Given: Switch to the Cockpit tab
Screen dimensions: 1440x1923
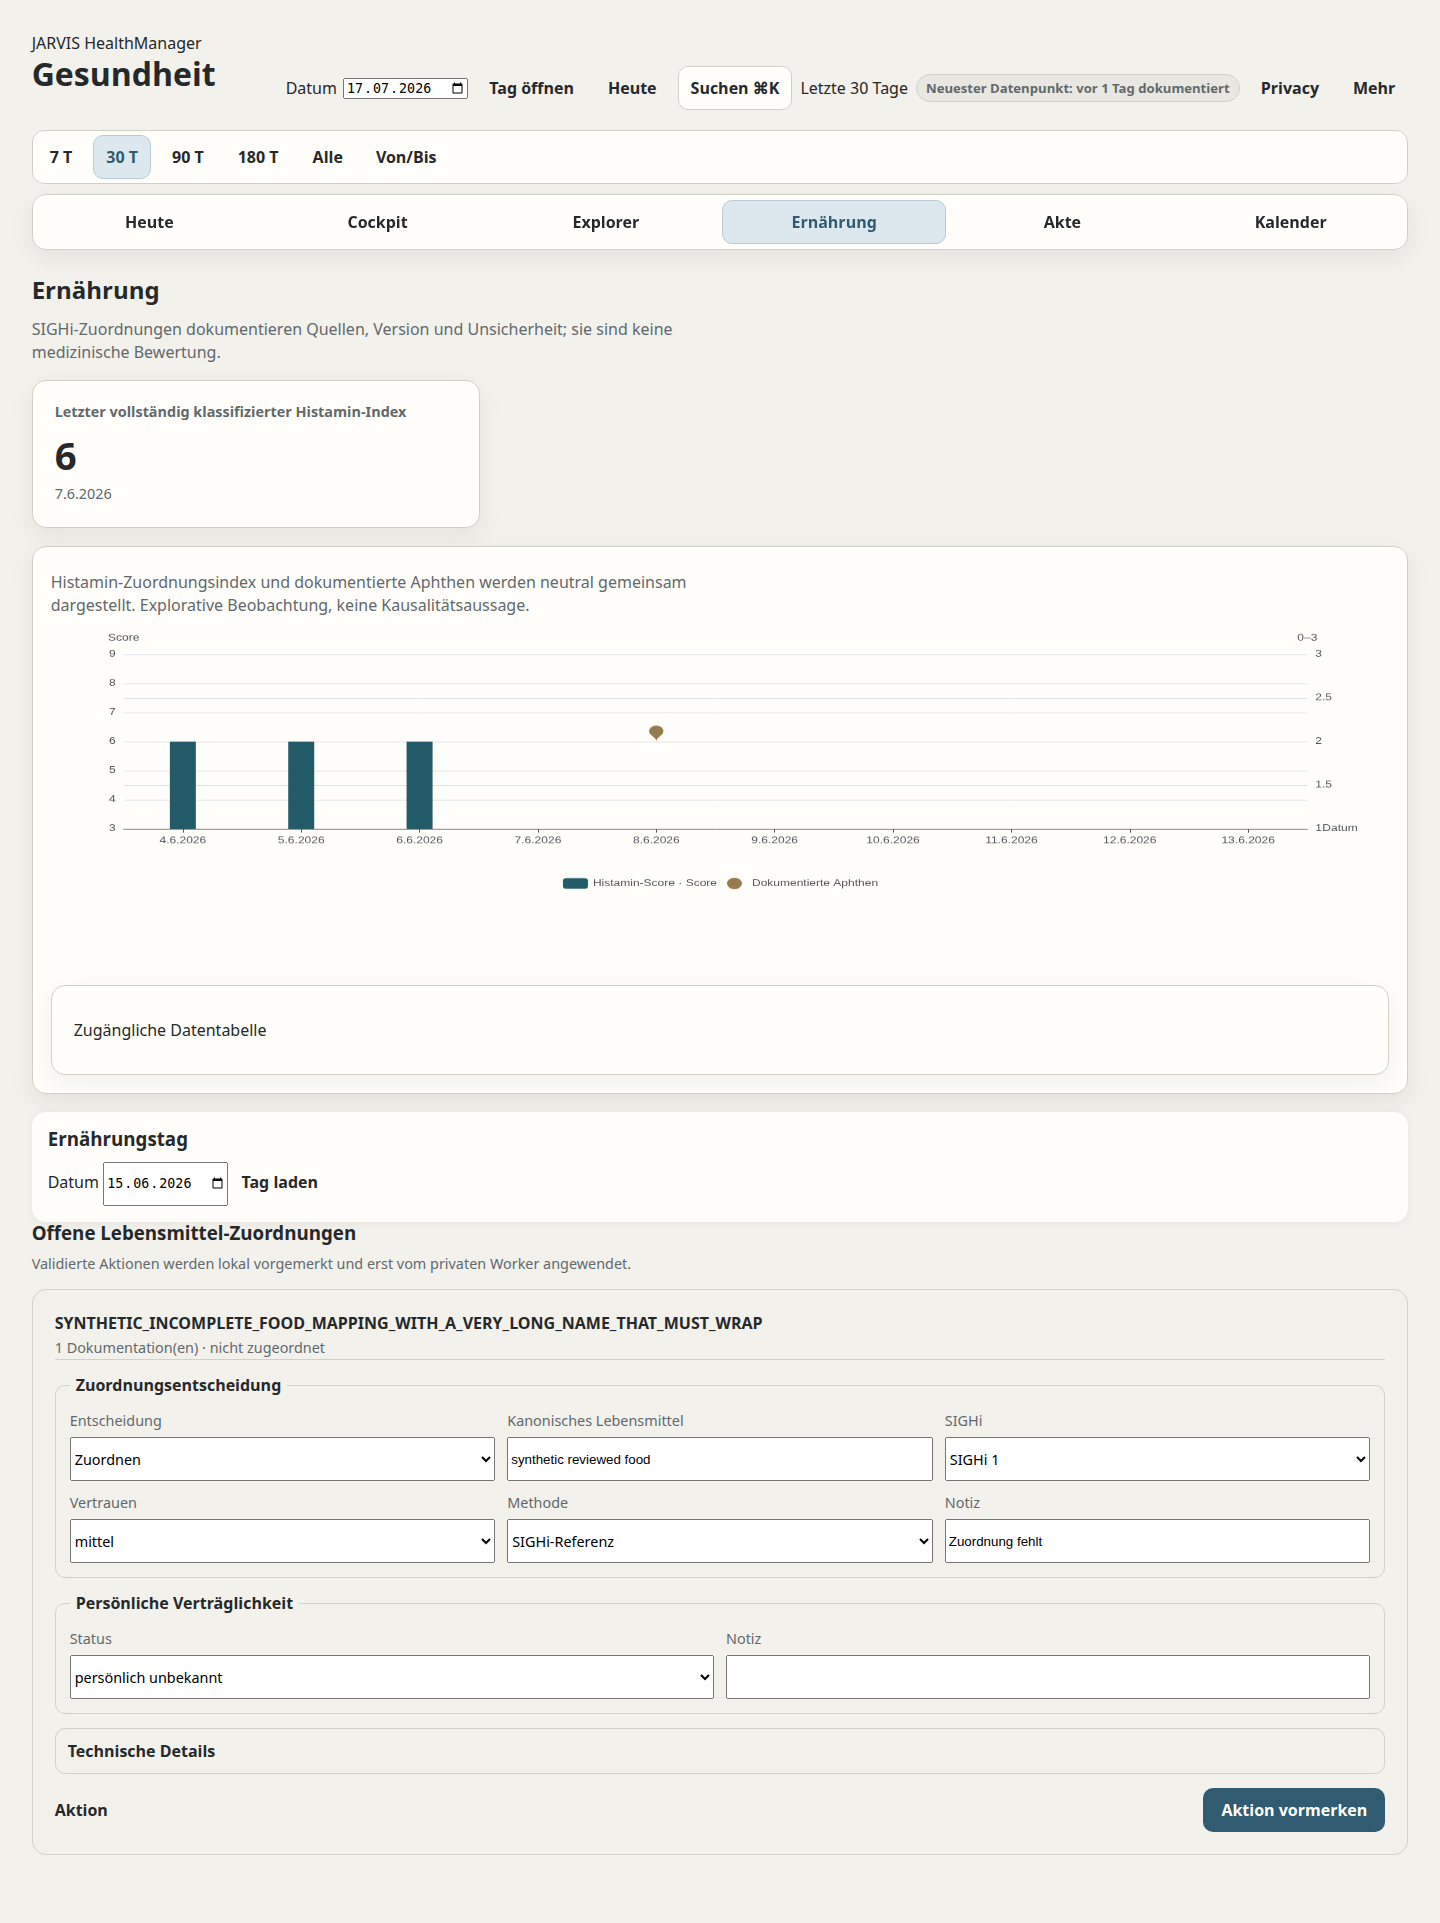Looking at the screenshot, I should point(377,222).
